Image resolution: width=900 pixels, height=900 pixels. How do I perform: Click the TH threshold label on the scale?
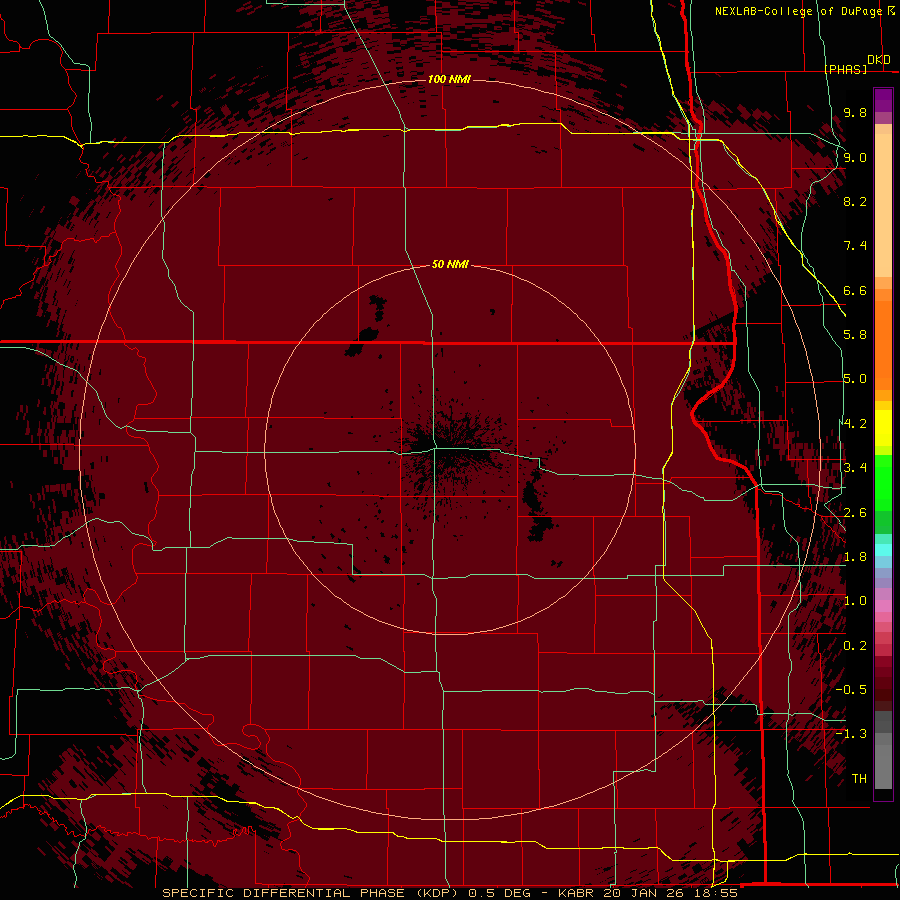tap(859, 778)
